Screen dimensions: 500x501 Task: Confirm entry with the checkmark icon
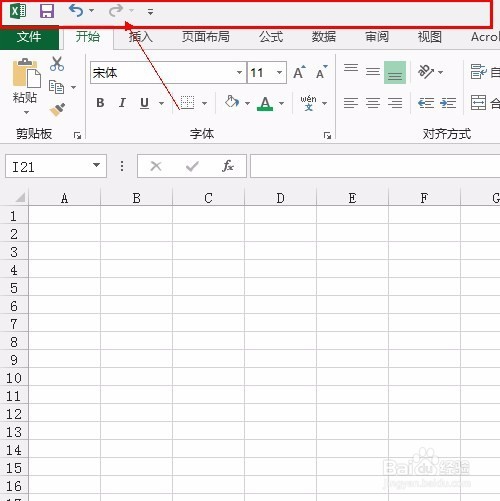click(192, 166)
